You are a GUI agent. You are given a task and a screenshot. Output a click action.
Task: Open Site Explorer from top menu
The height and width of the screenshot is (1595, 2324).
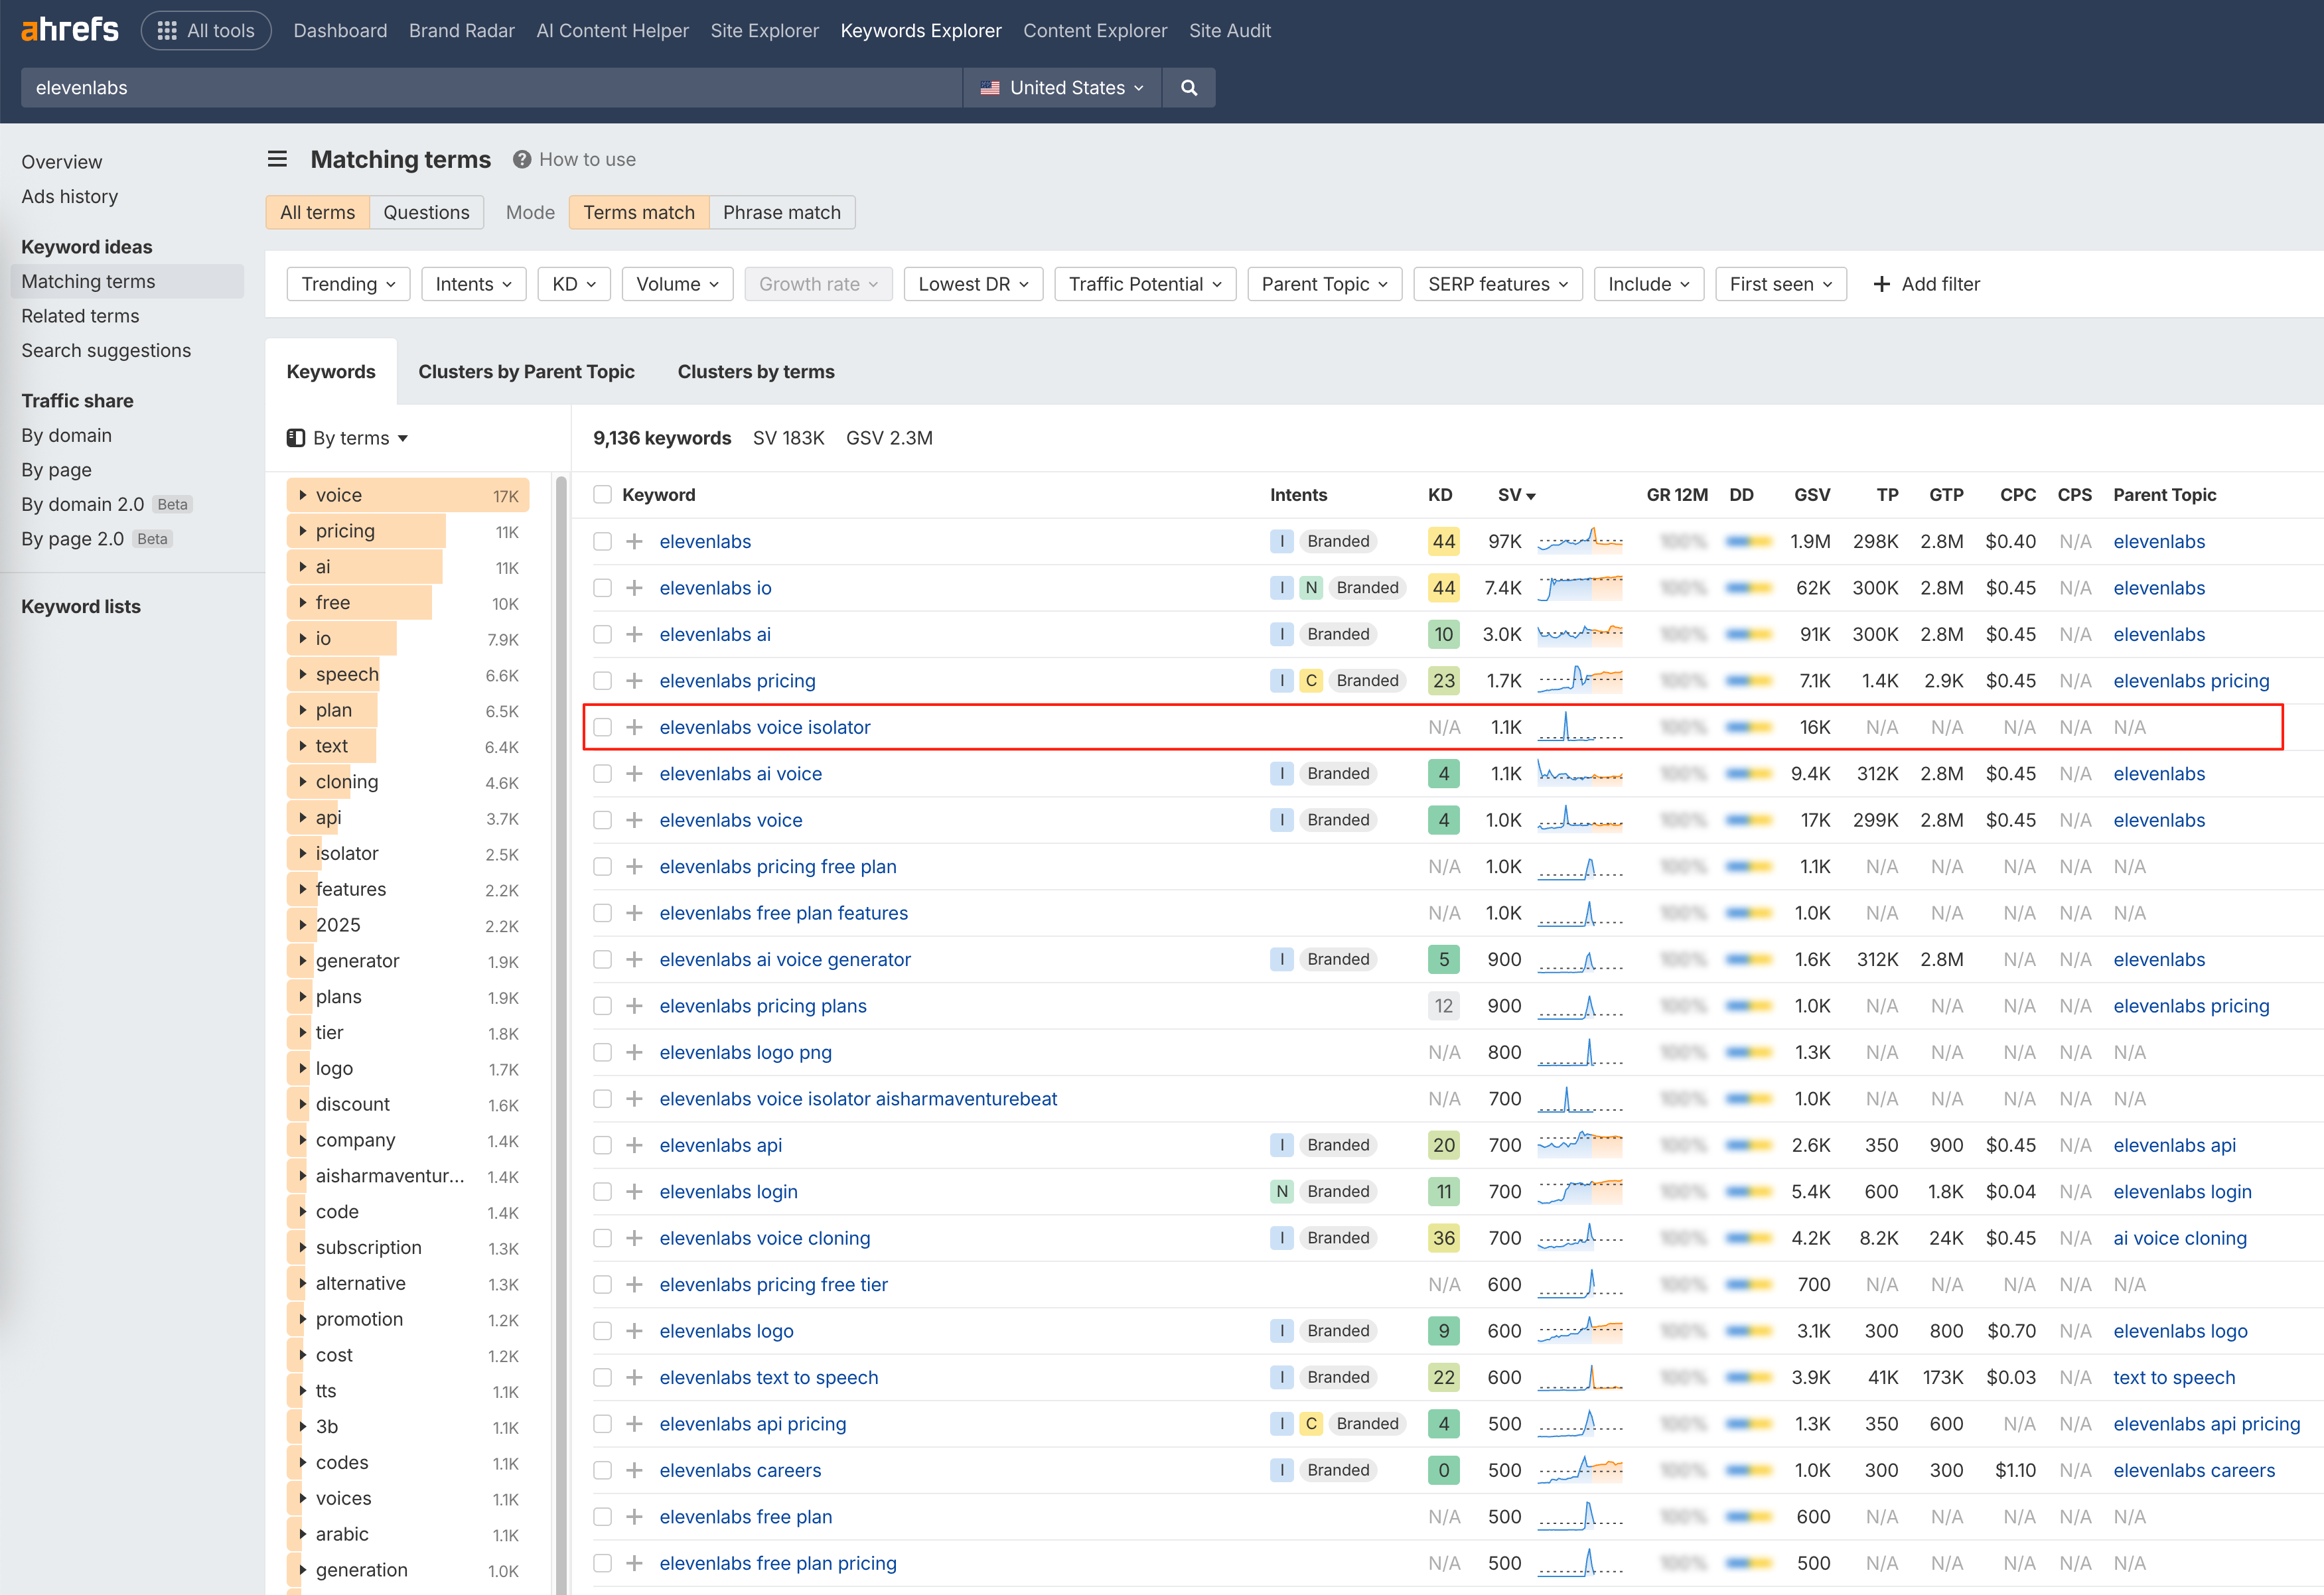point(764,31)
